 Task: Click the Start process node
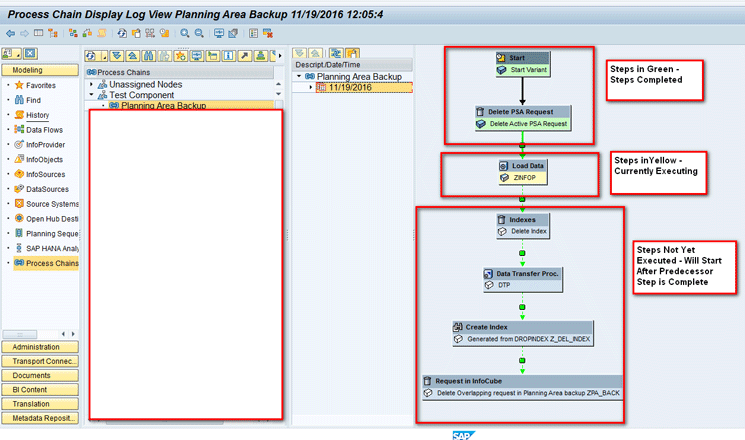(523, 64)
